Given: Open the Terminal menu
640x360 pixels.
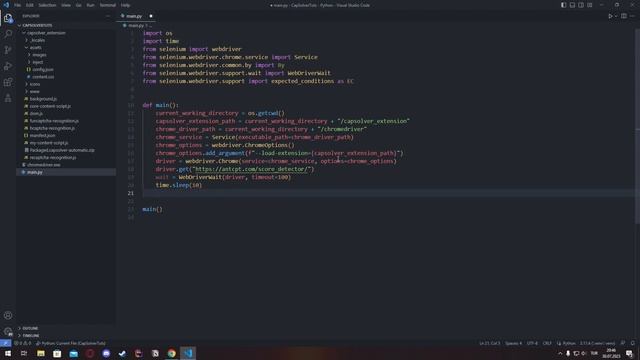Looking at the screenshot, I should (108, 5).
